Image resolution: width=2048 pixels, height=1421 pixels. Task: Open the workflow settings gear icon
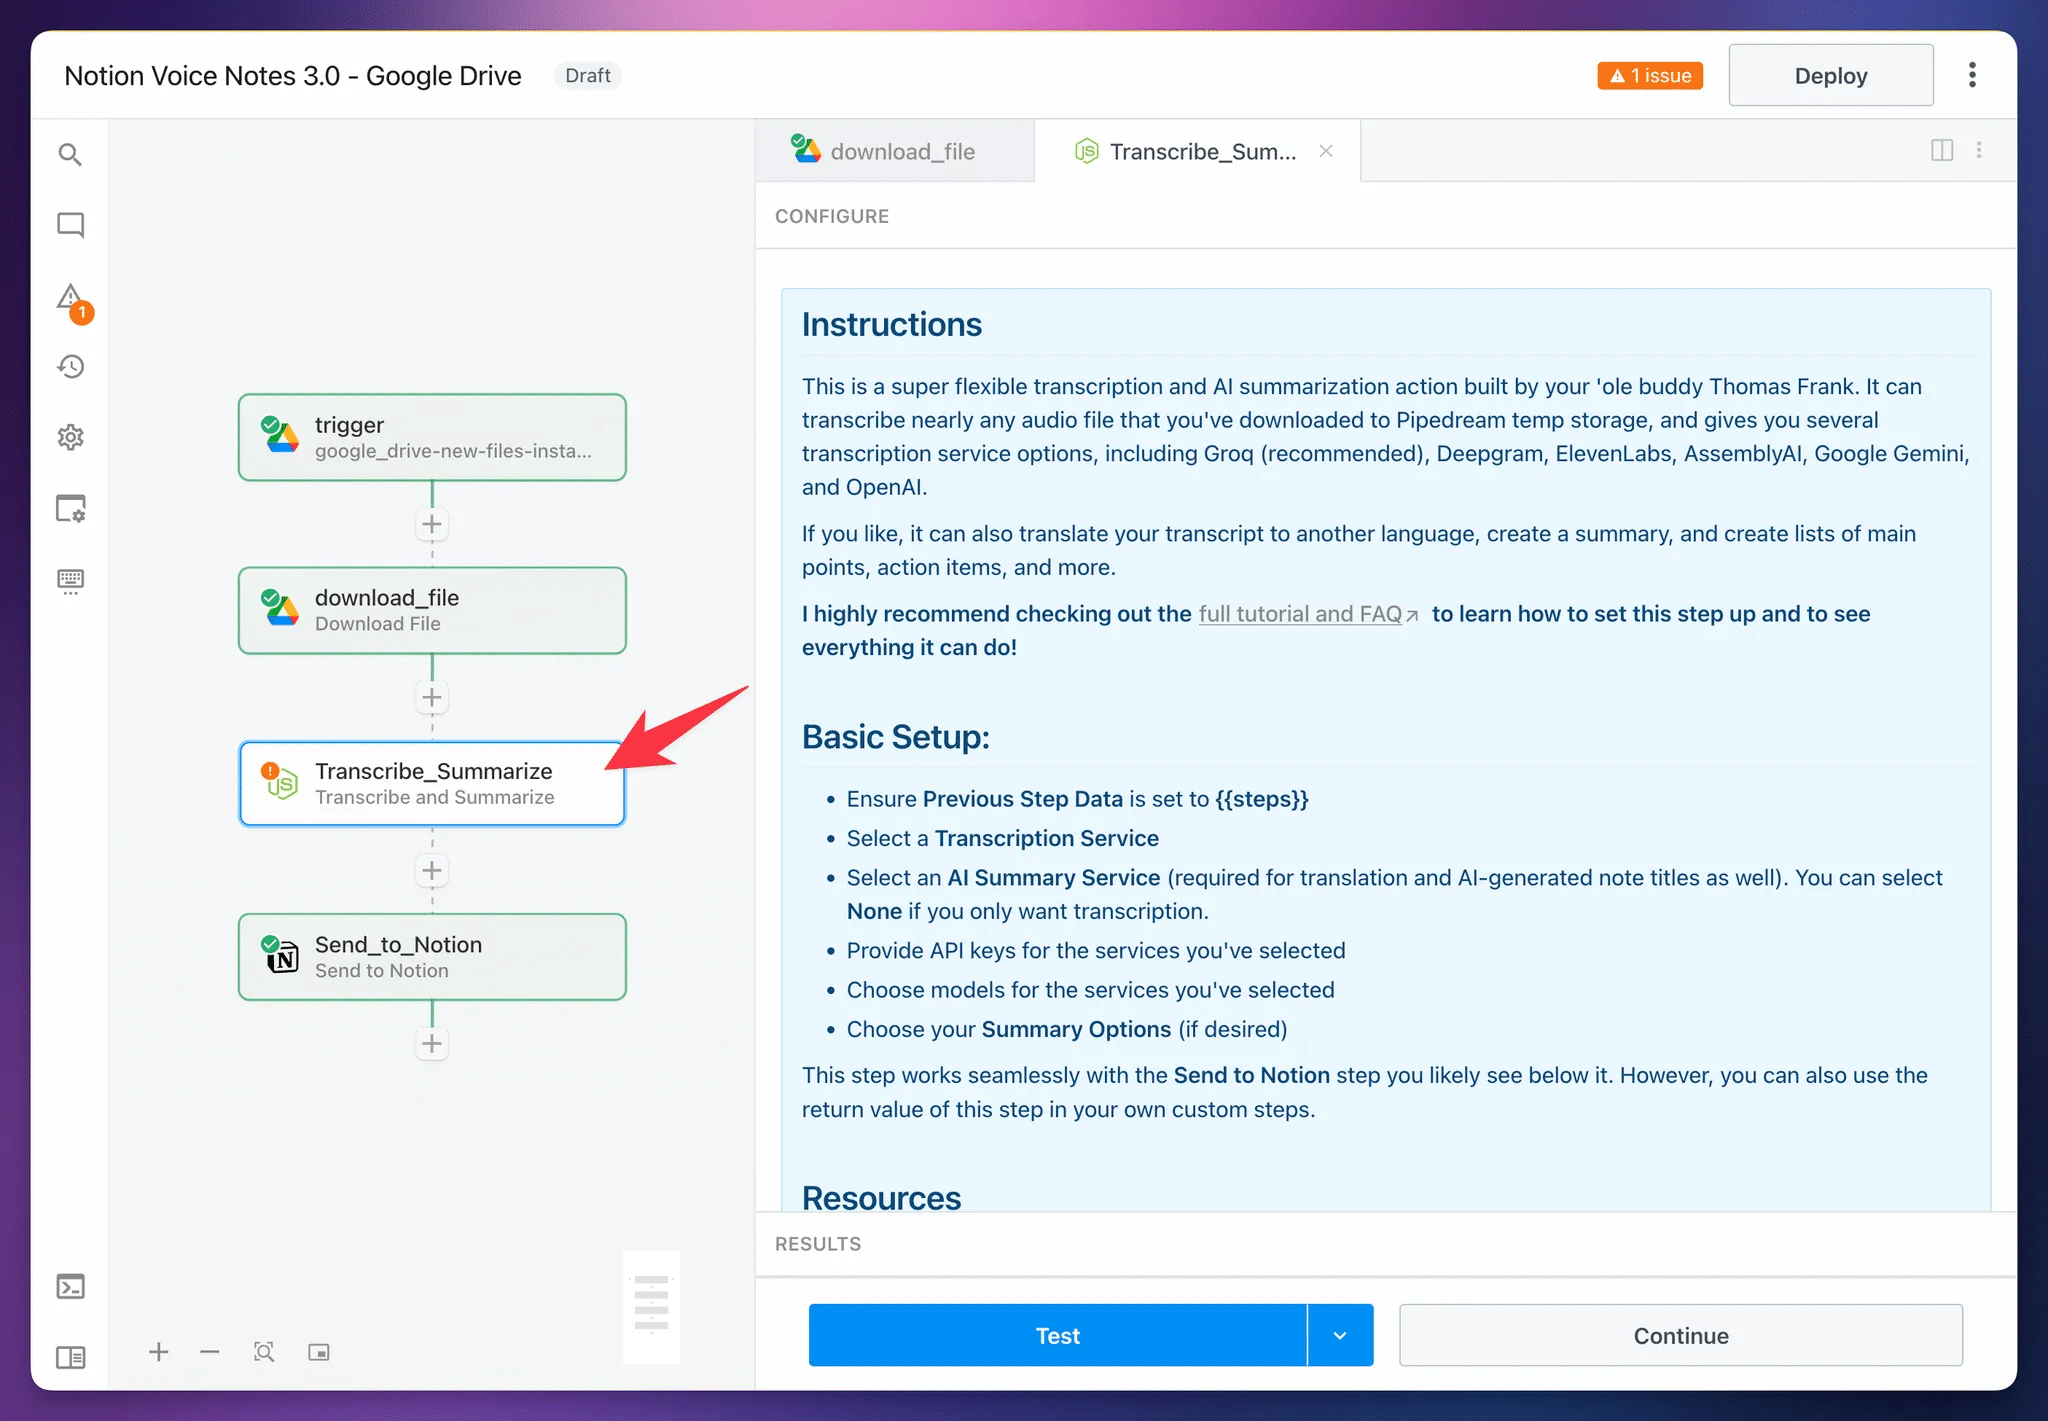pyautogui.click(x=70, y=437)
